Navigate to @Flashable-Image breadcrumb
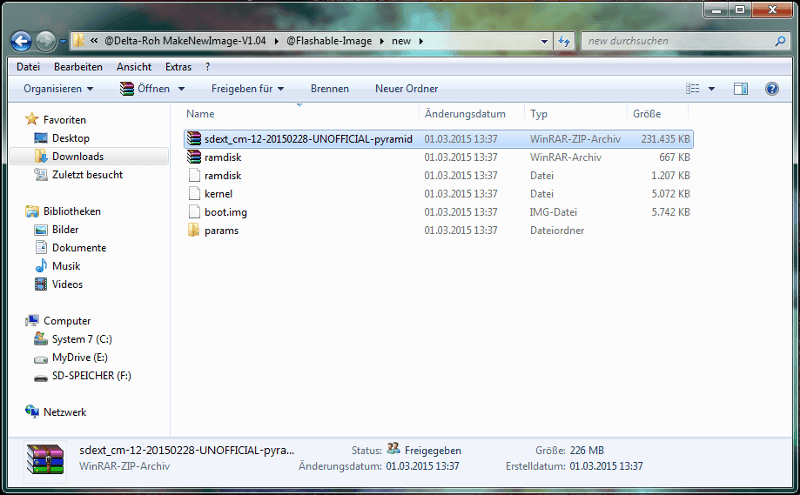The height and width of the screenshot is (495, 800). pyautogui.click(x=329, y=41)
